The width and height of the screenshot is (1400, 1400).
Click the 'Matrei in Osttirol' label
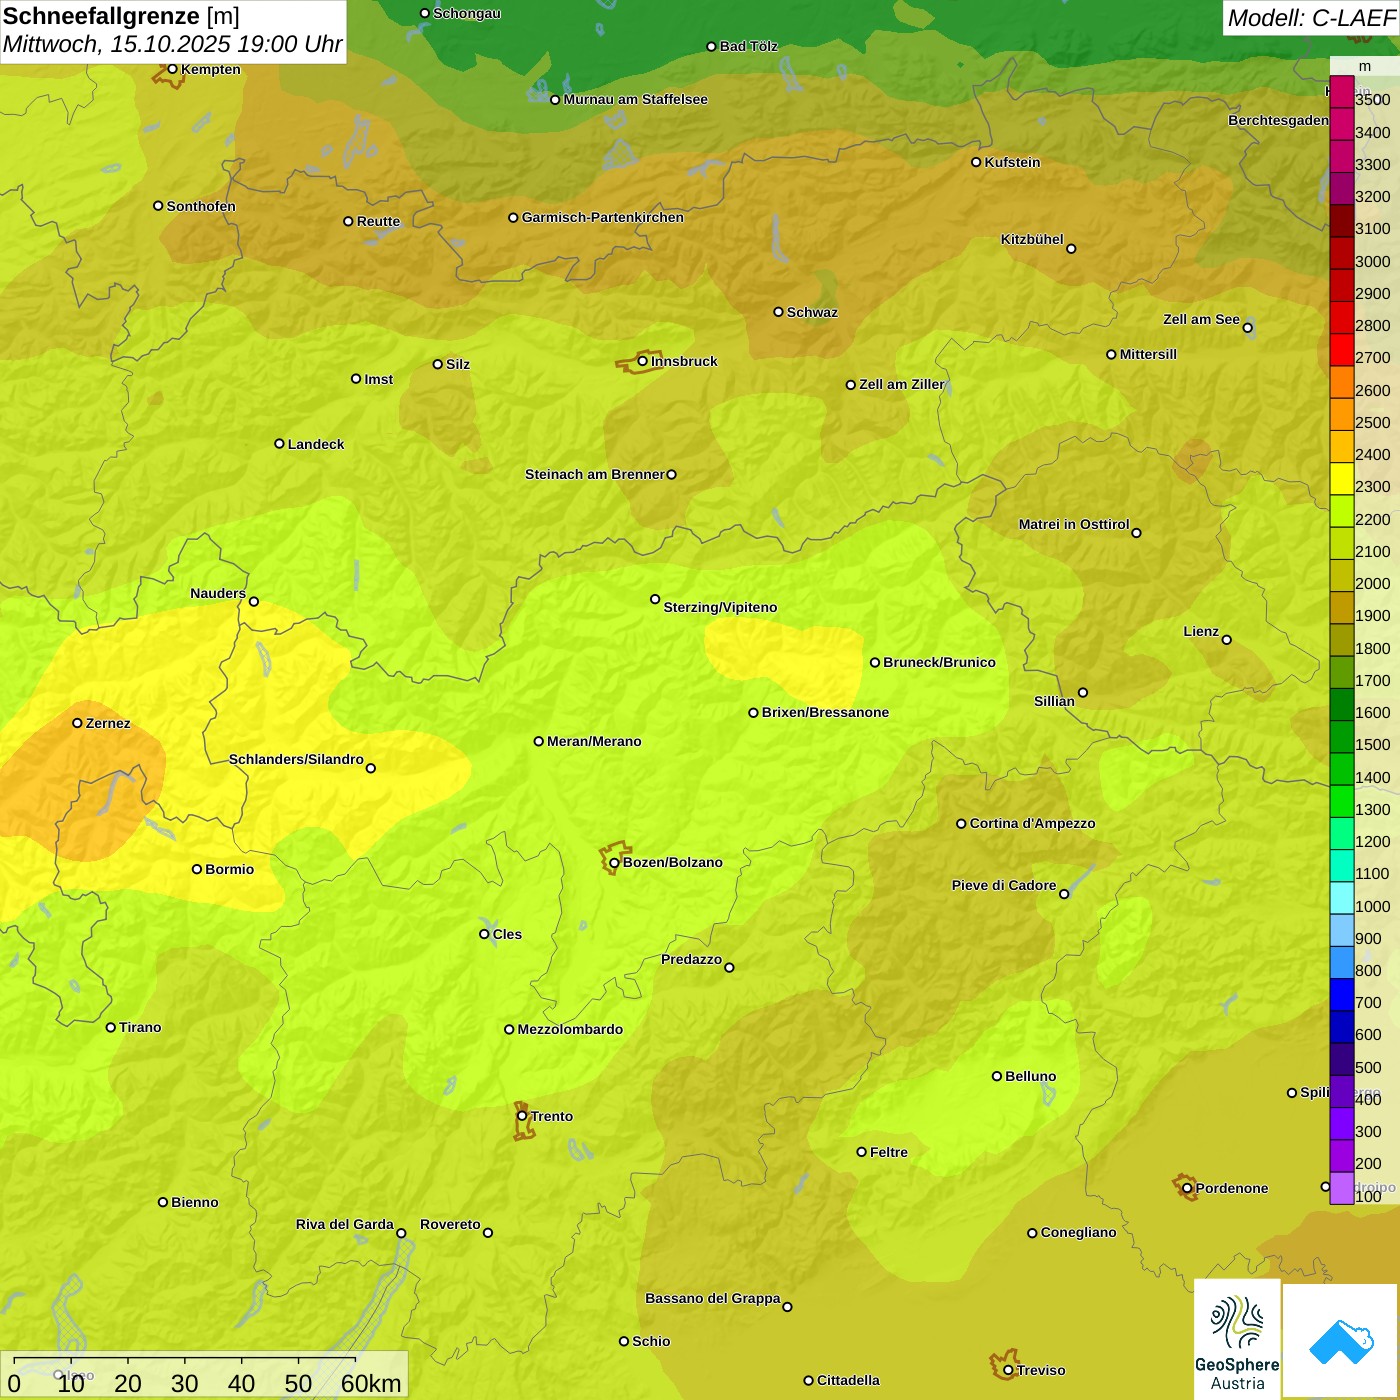pos(1074,524)
